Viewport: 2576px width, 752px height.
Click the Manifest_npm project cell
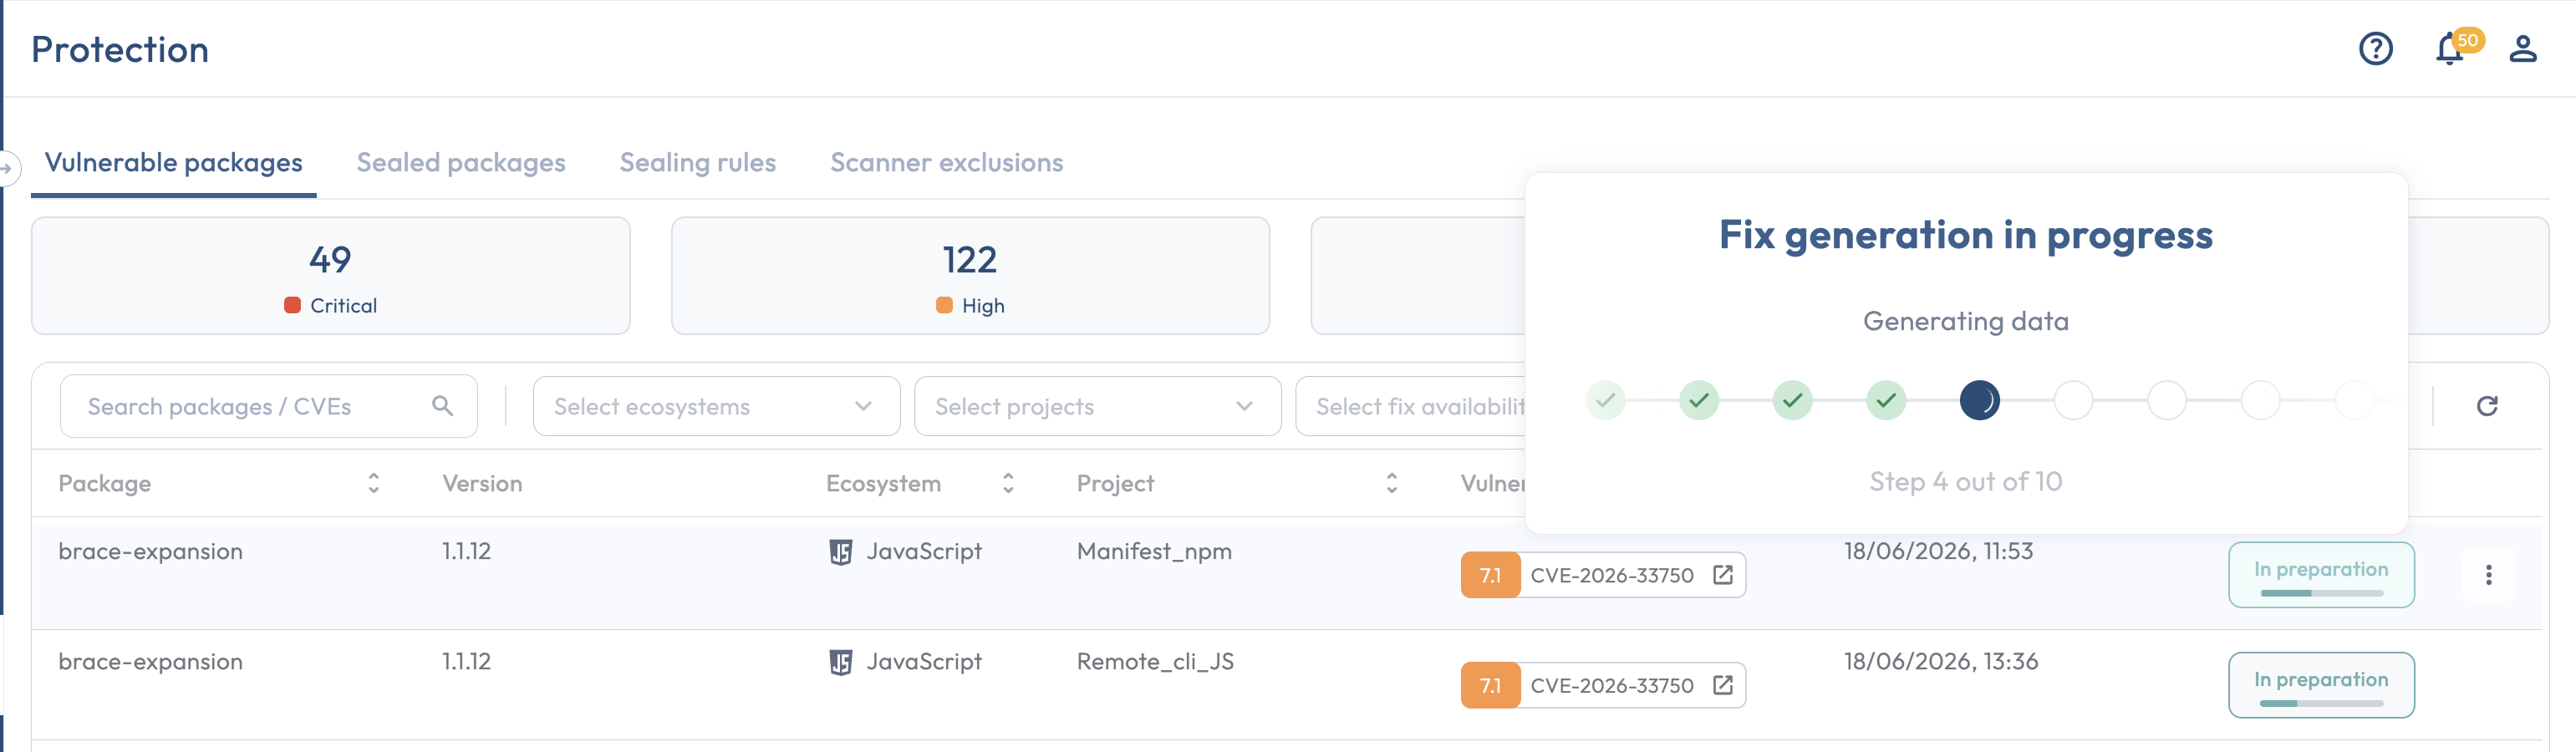click(1154, 552)
